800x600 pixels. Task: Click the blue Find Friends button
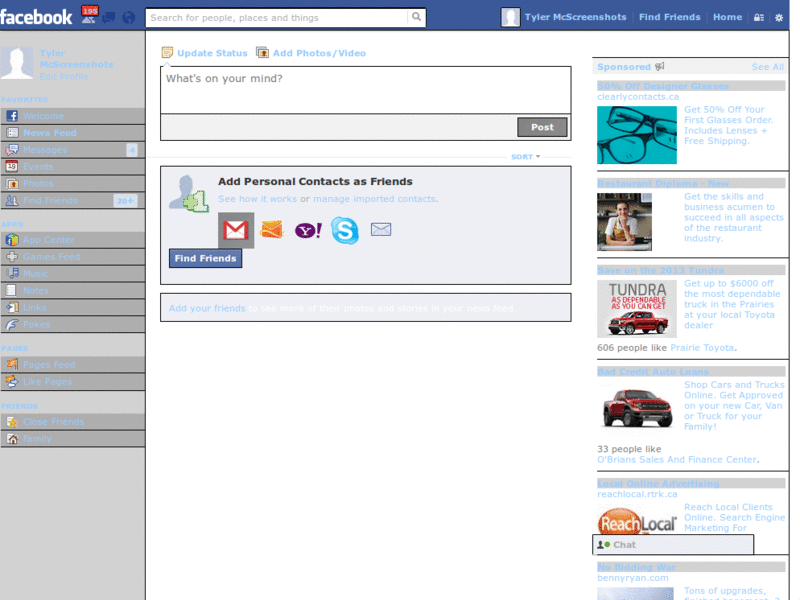pos(206,258)
